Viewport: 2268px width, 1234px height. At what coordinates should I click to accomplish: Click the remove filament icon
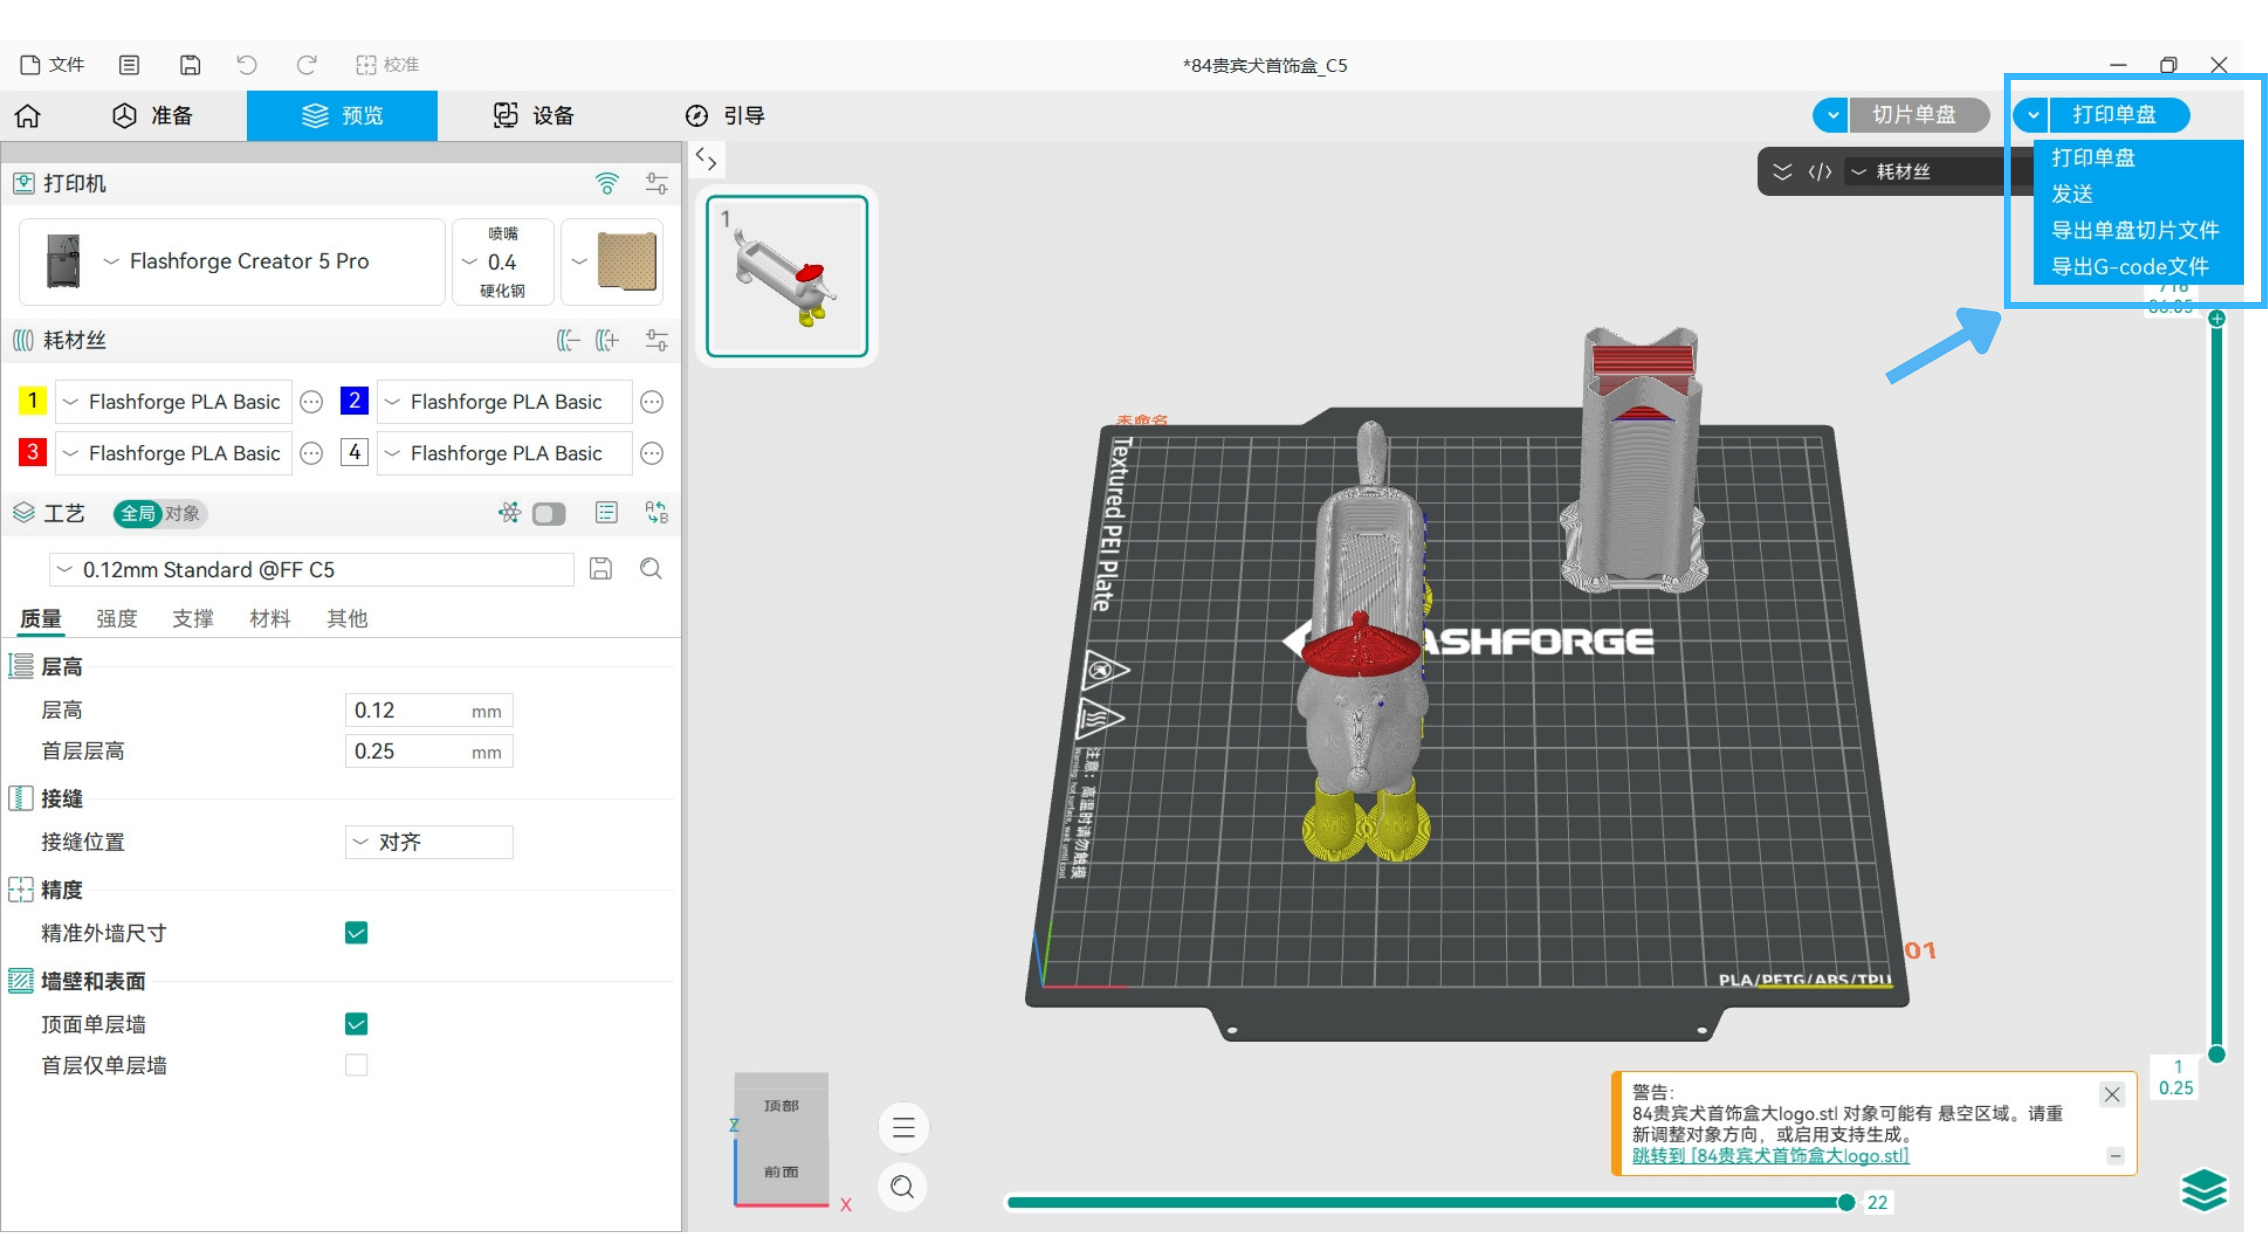[568, 340]
